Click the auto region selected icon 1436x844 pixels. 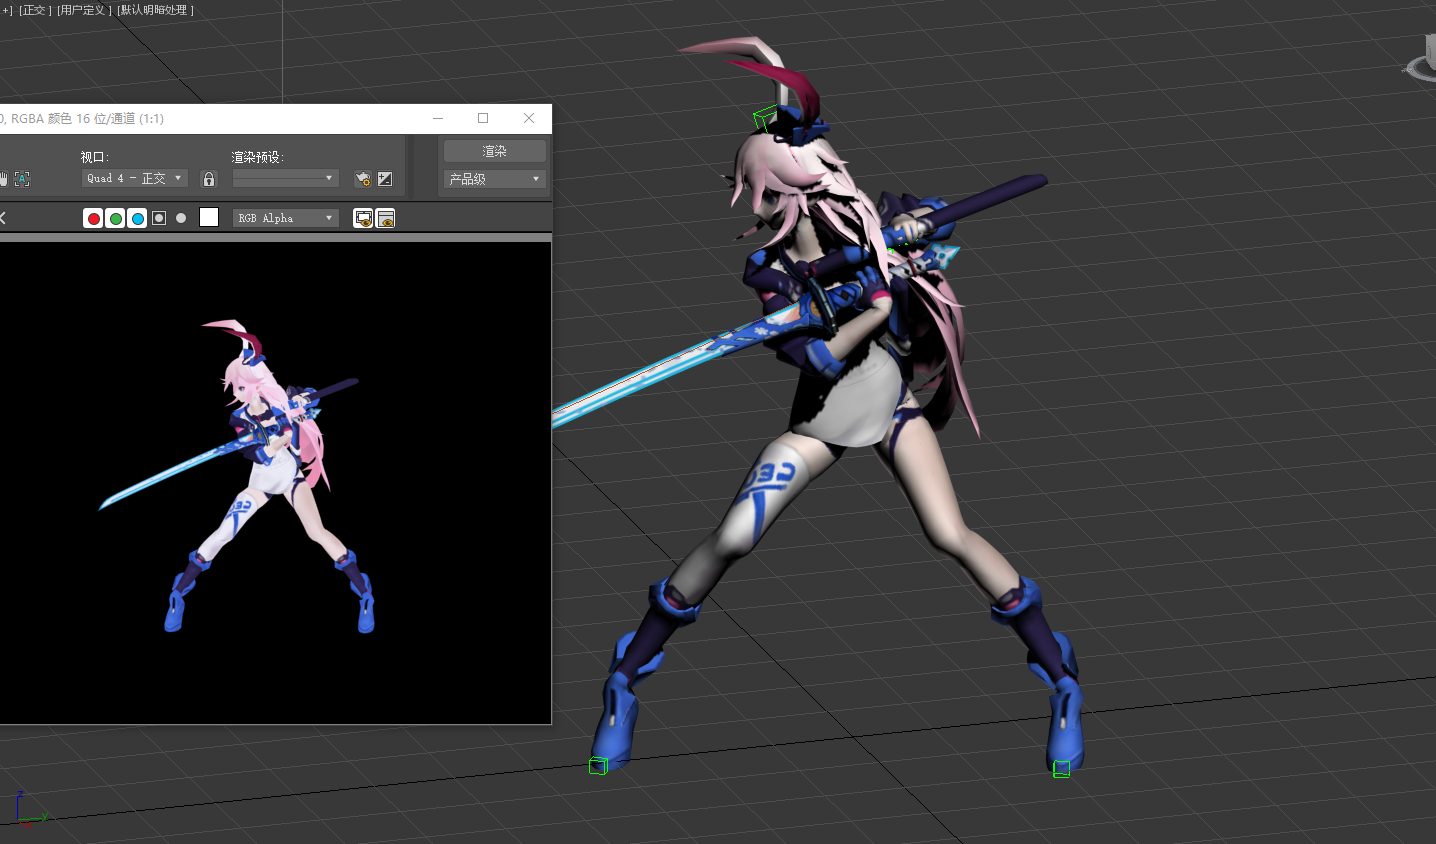(22, 179)
